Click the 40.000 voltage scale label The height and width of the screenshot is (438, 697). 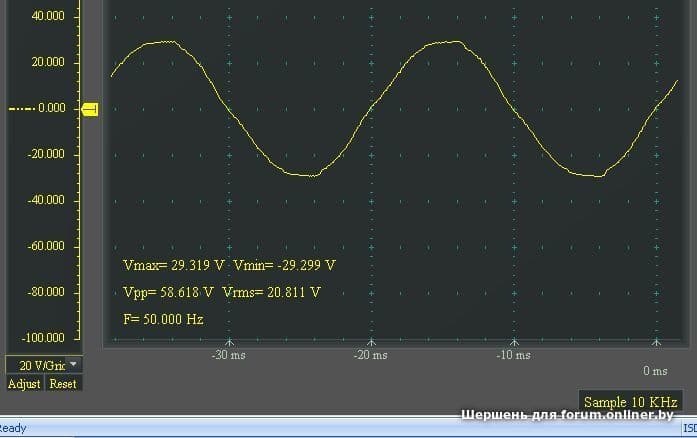[x=48, y=16]
